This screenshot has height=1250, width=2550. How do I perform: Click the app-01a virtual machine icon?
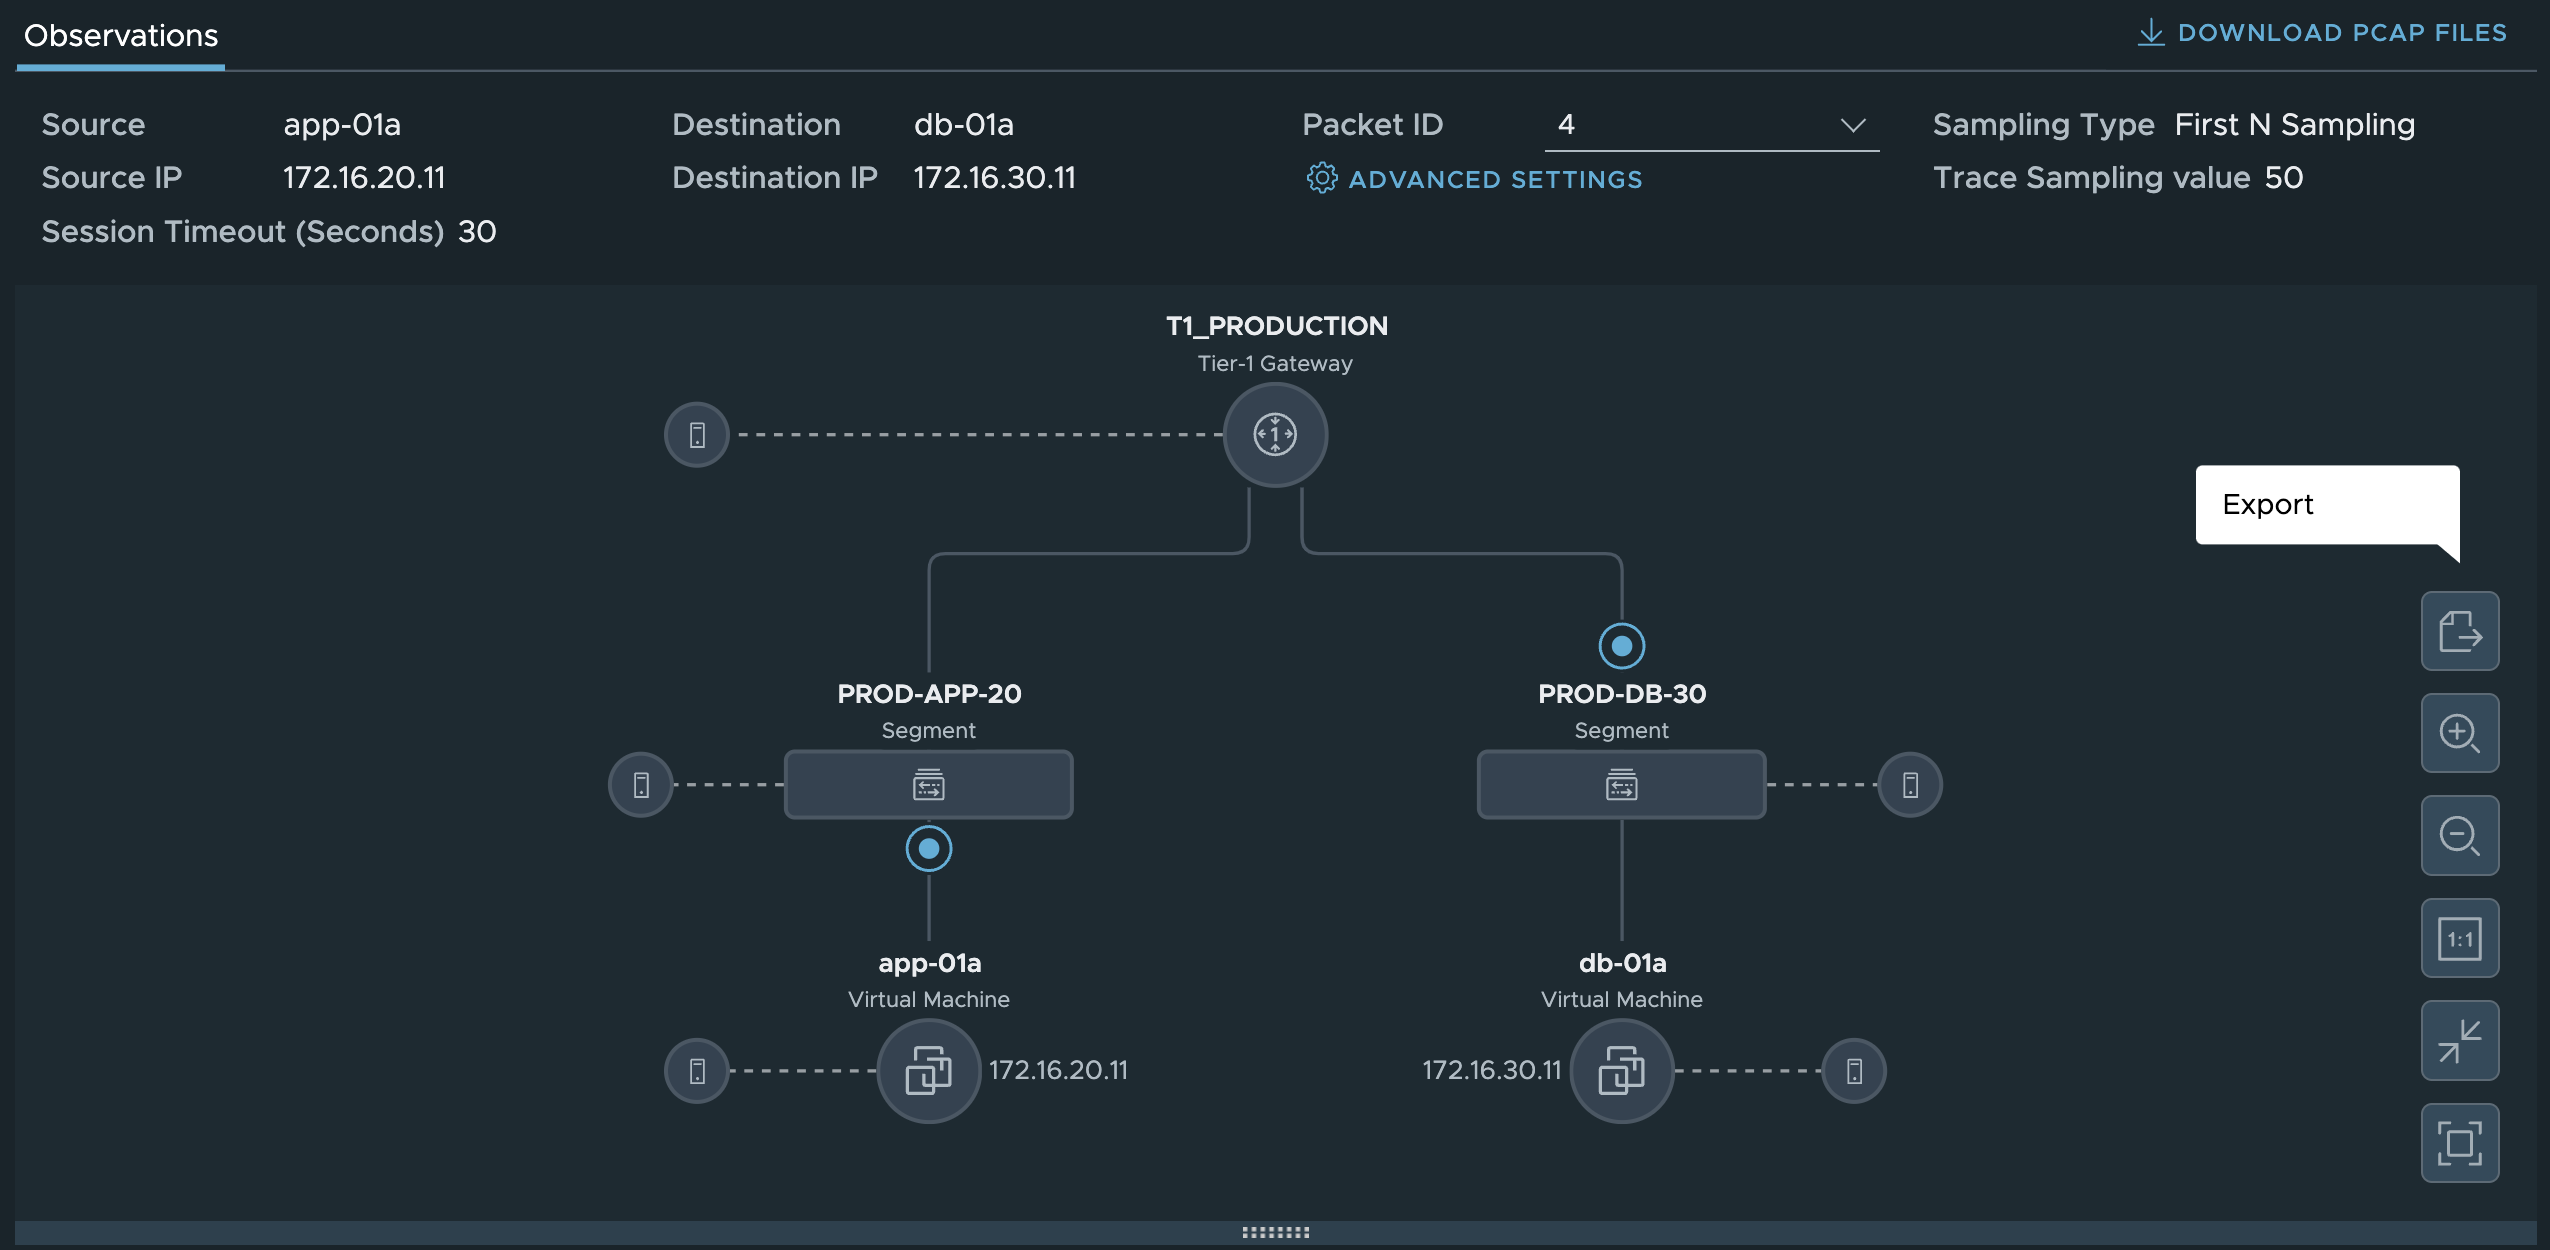coord(928,1071)
